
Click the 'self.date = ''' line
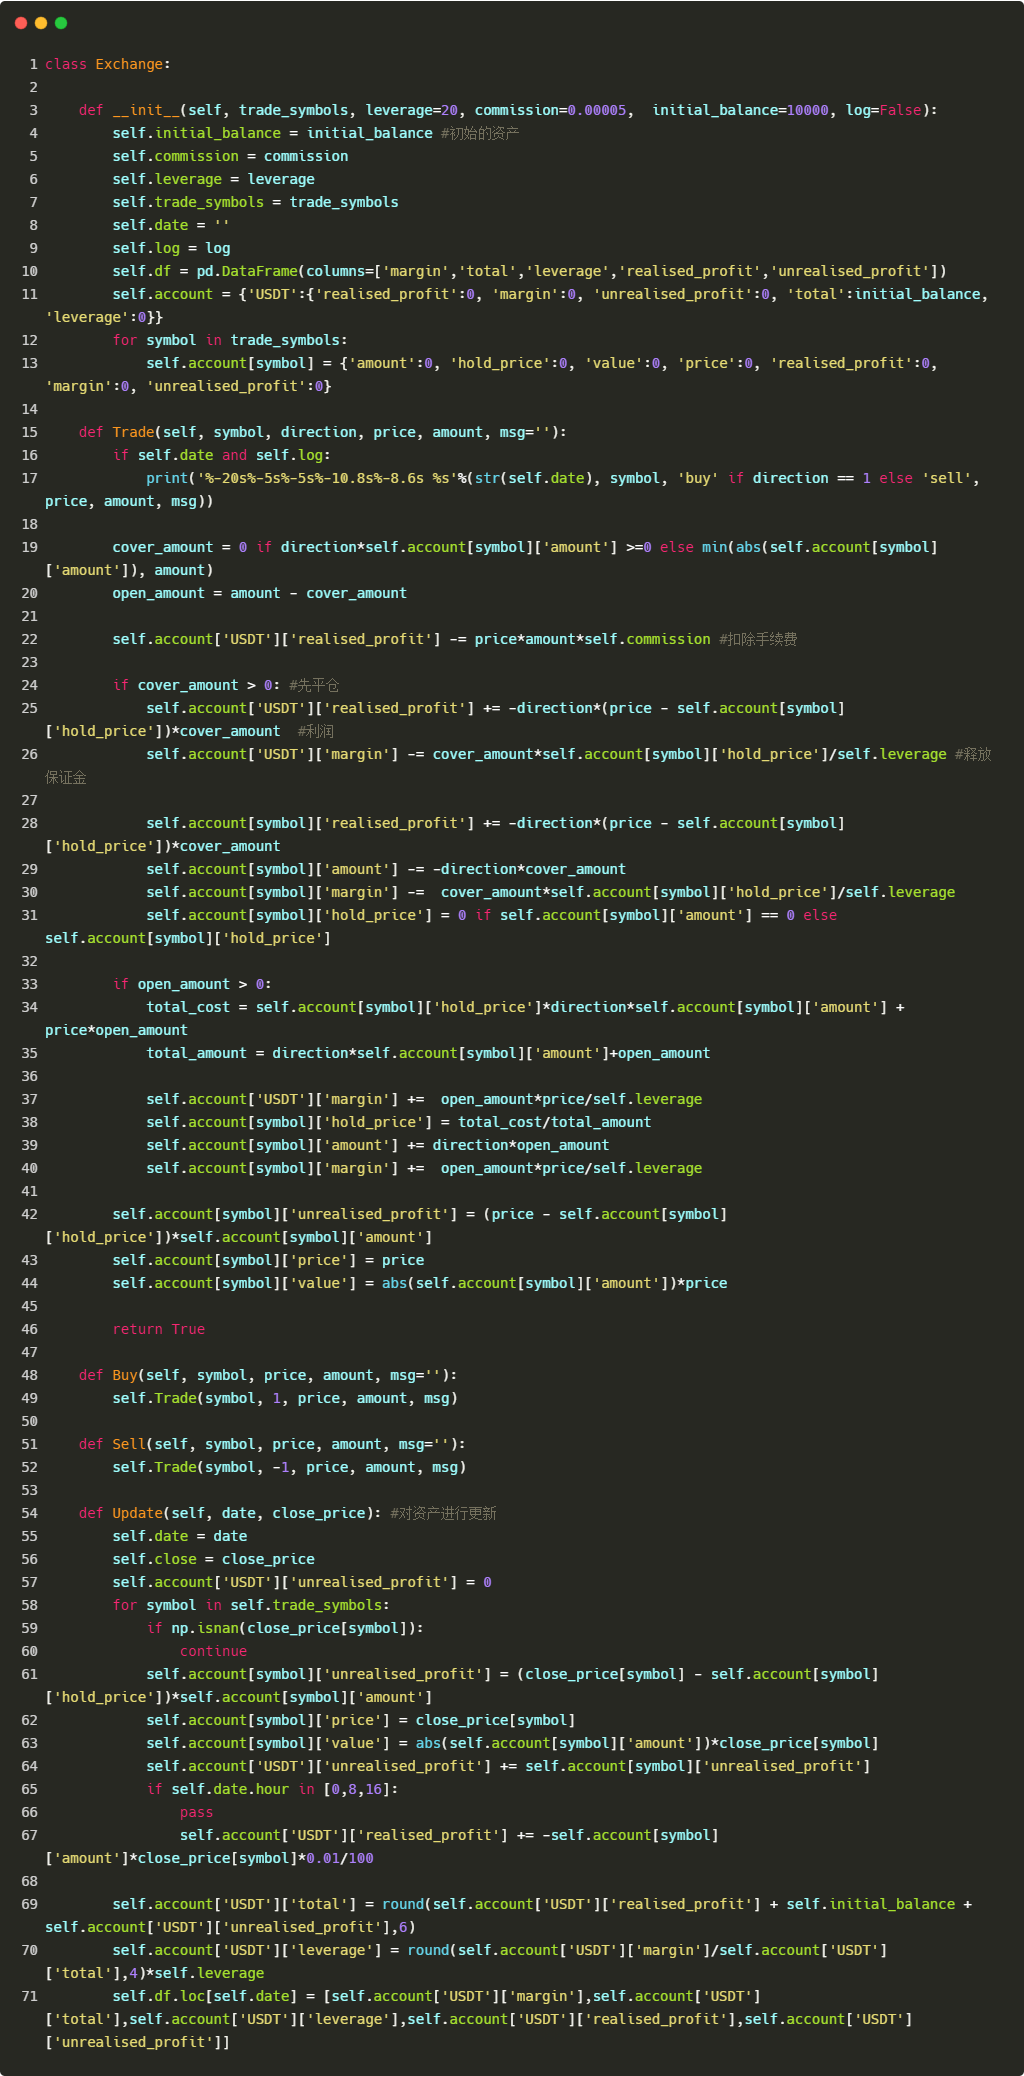(x=171, y=225)
